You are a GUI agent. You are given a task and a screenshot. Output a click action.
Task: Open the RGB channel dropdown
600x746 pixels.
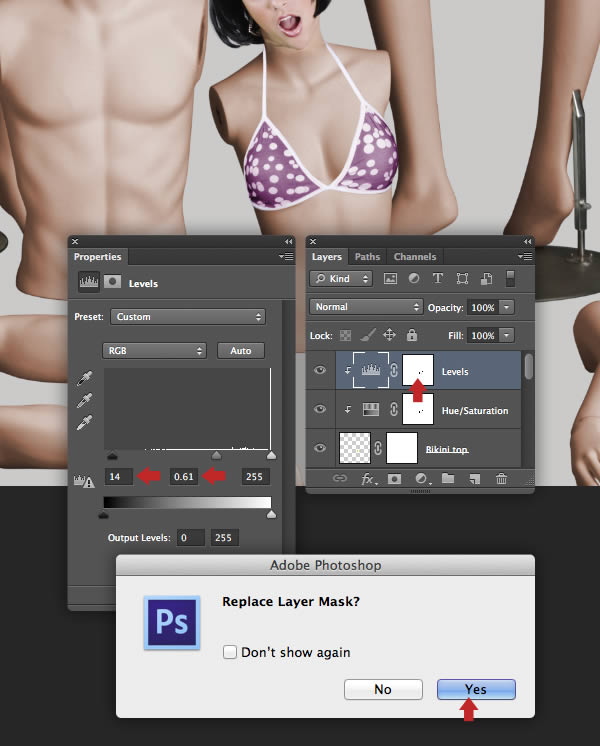click(154, 351)
